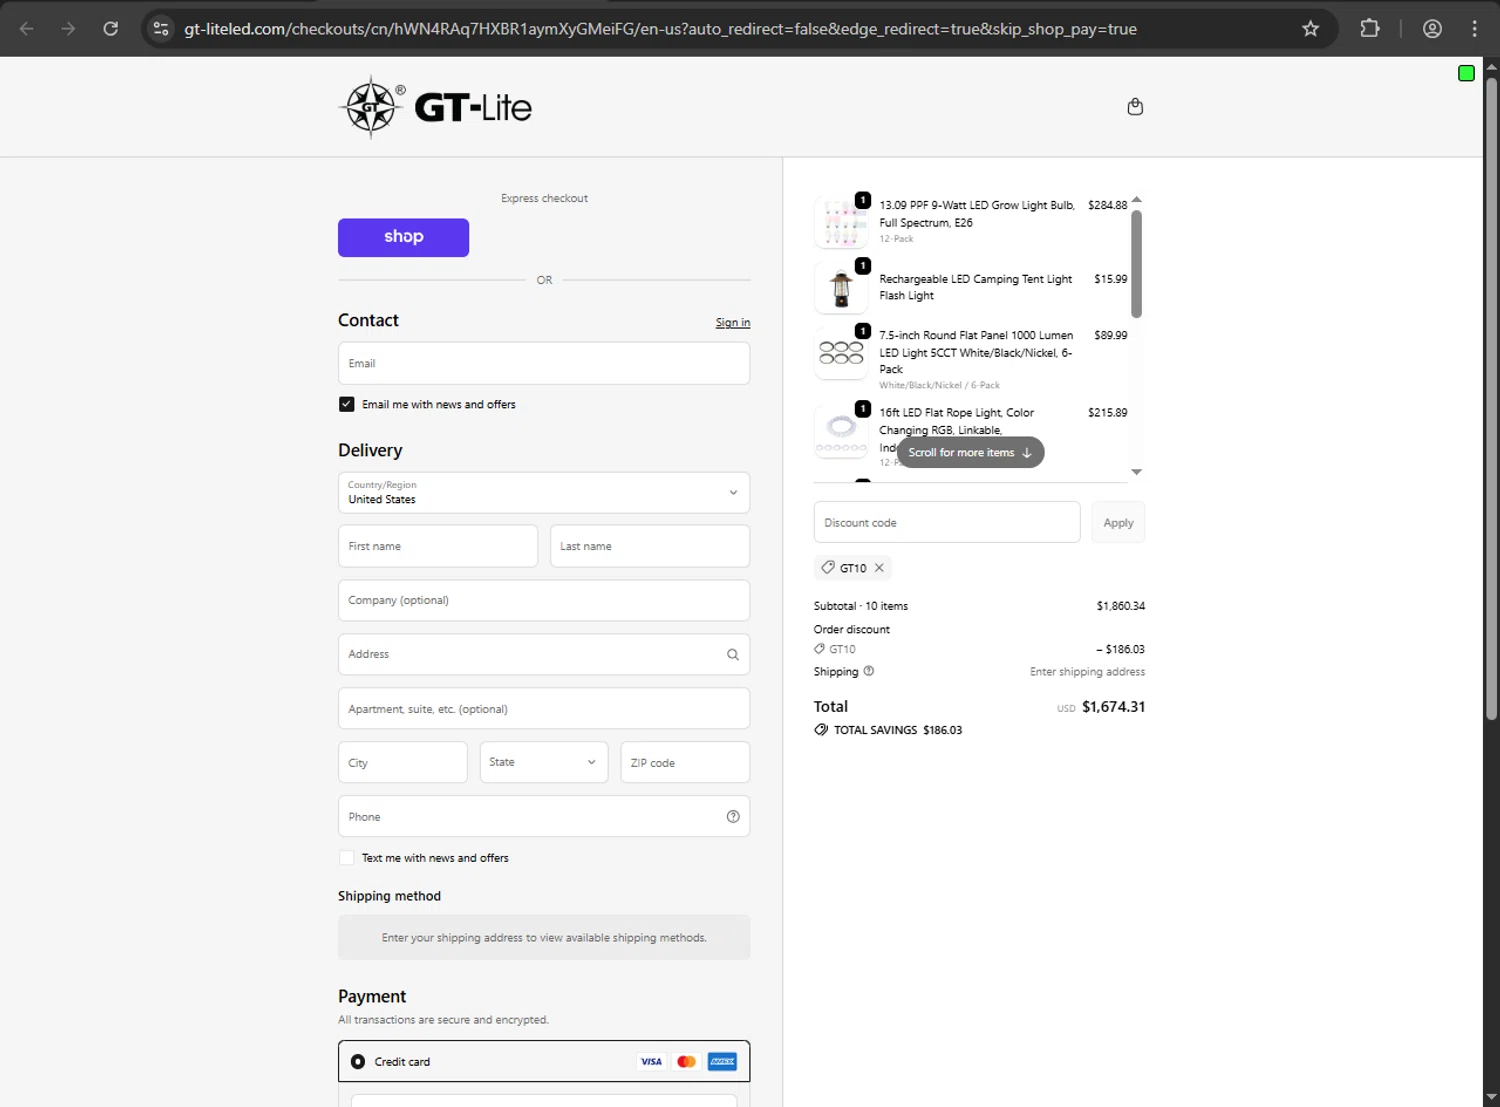The height and width of the screenshot is (1107, 1500).
Task: Click Enter shipping address text
Action: [1087, 672]
